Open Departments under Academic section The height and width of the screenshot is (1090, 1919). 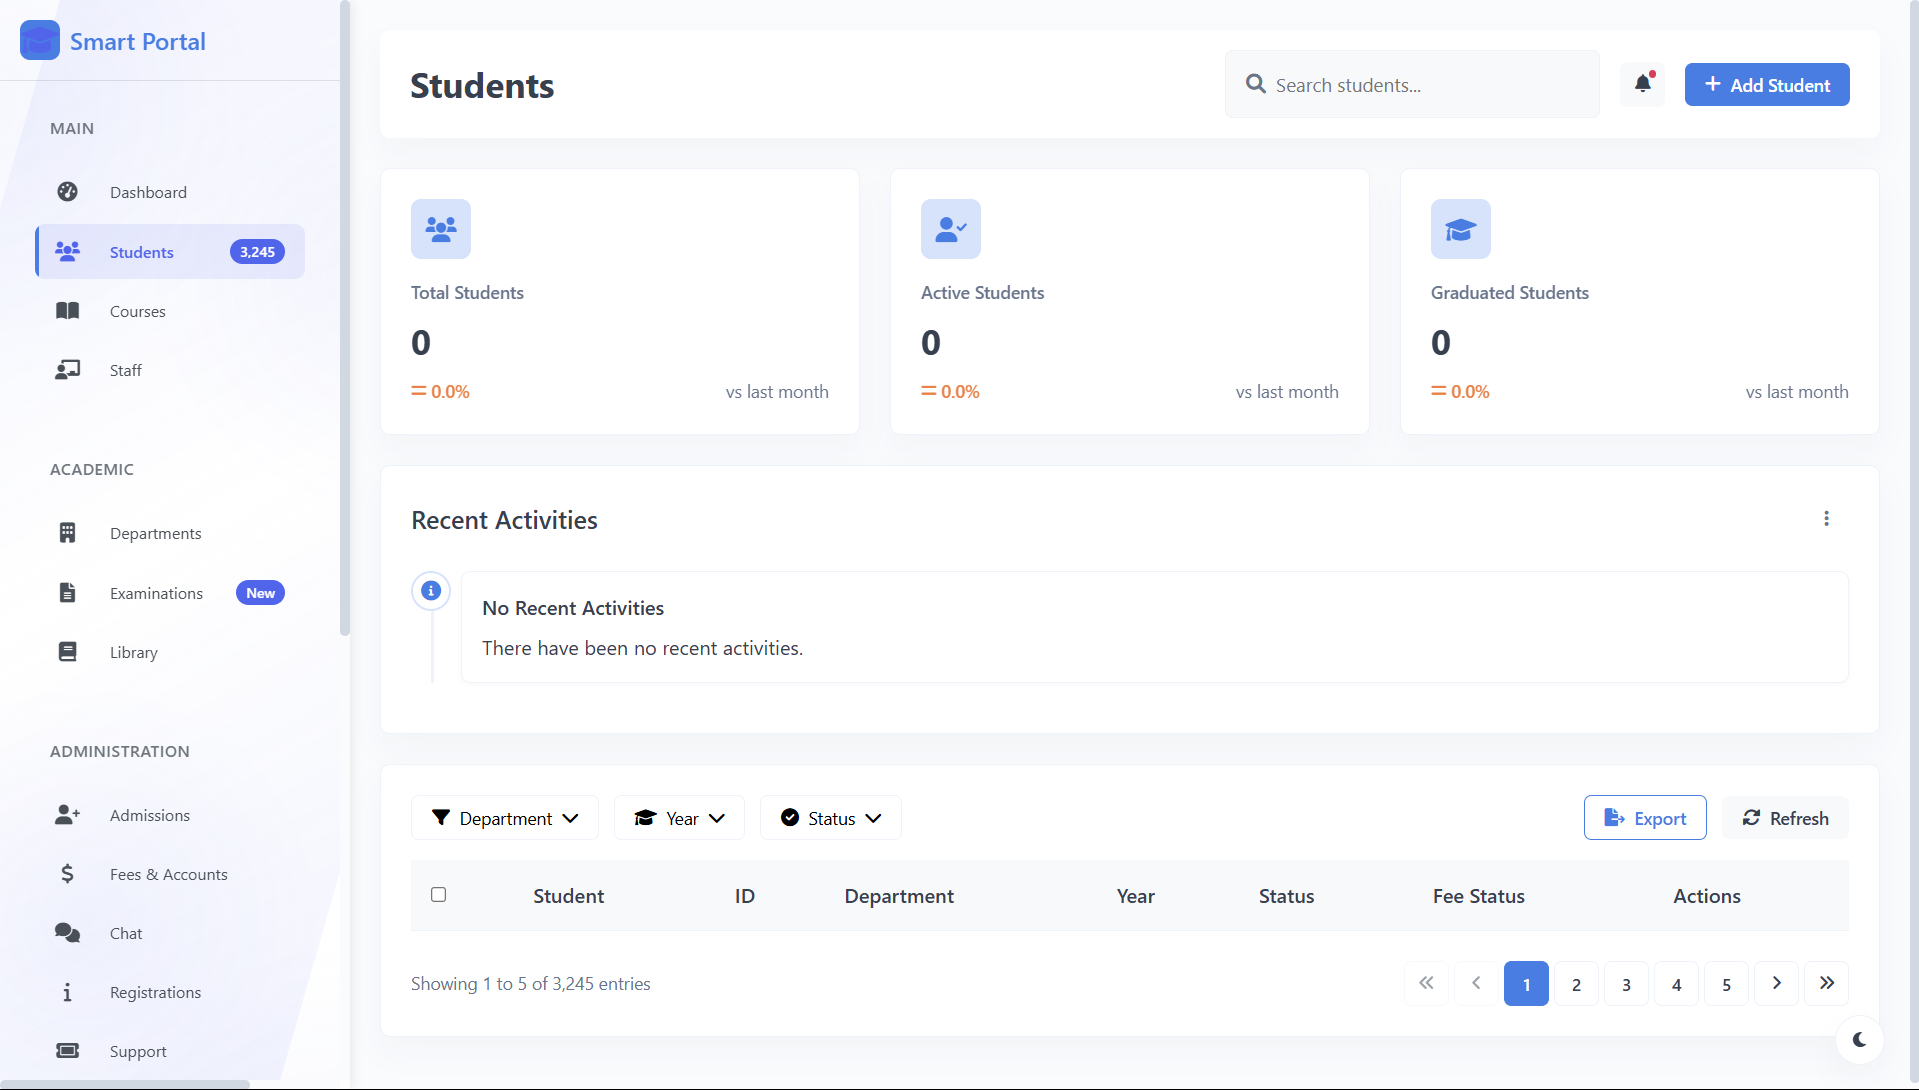point(155,532)
